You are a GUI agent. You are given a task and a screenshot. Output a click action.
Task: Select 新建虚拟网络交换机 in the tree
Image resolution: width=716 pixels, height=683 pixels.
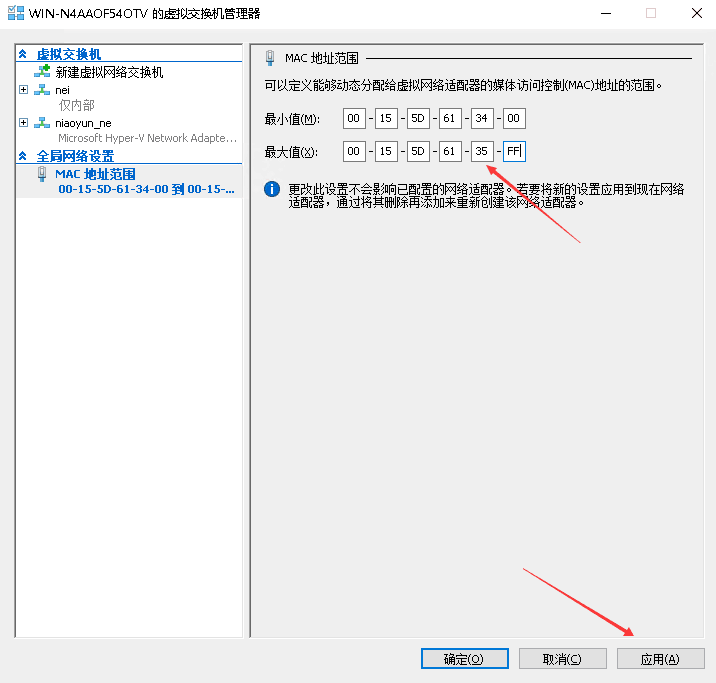pyautogui.click(x=109, y=72)
